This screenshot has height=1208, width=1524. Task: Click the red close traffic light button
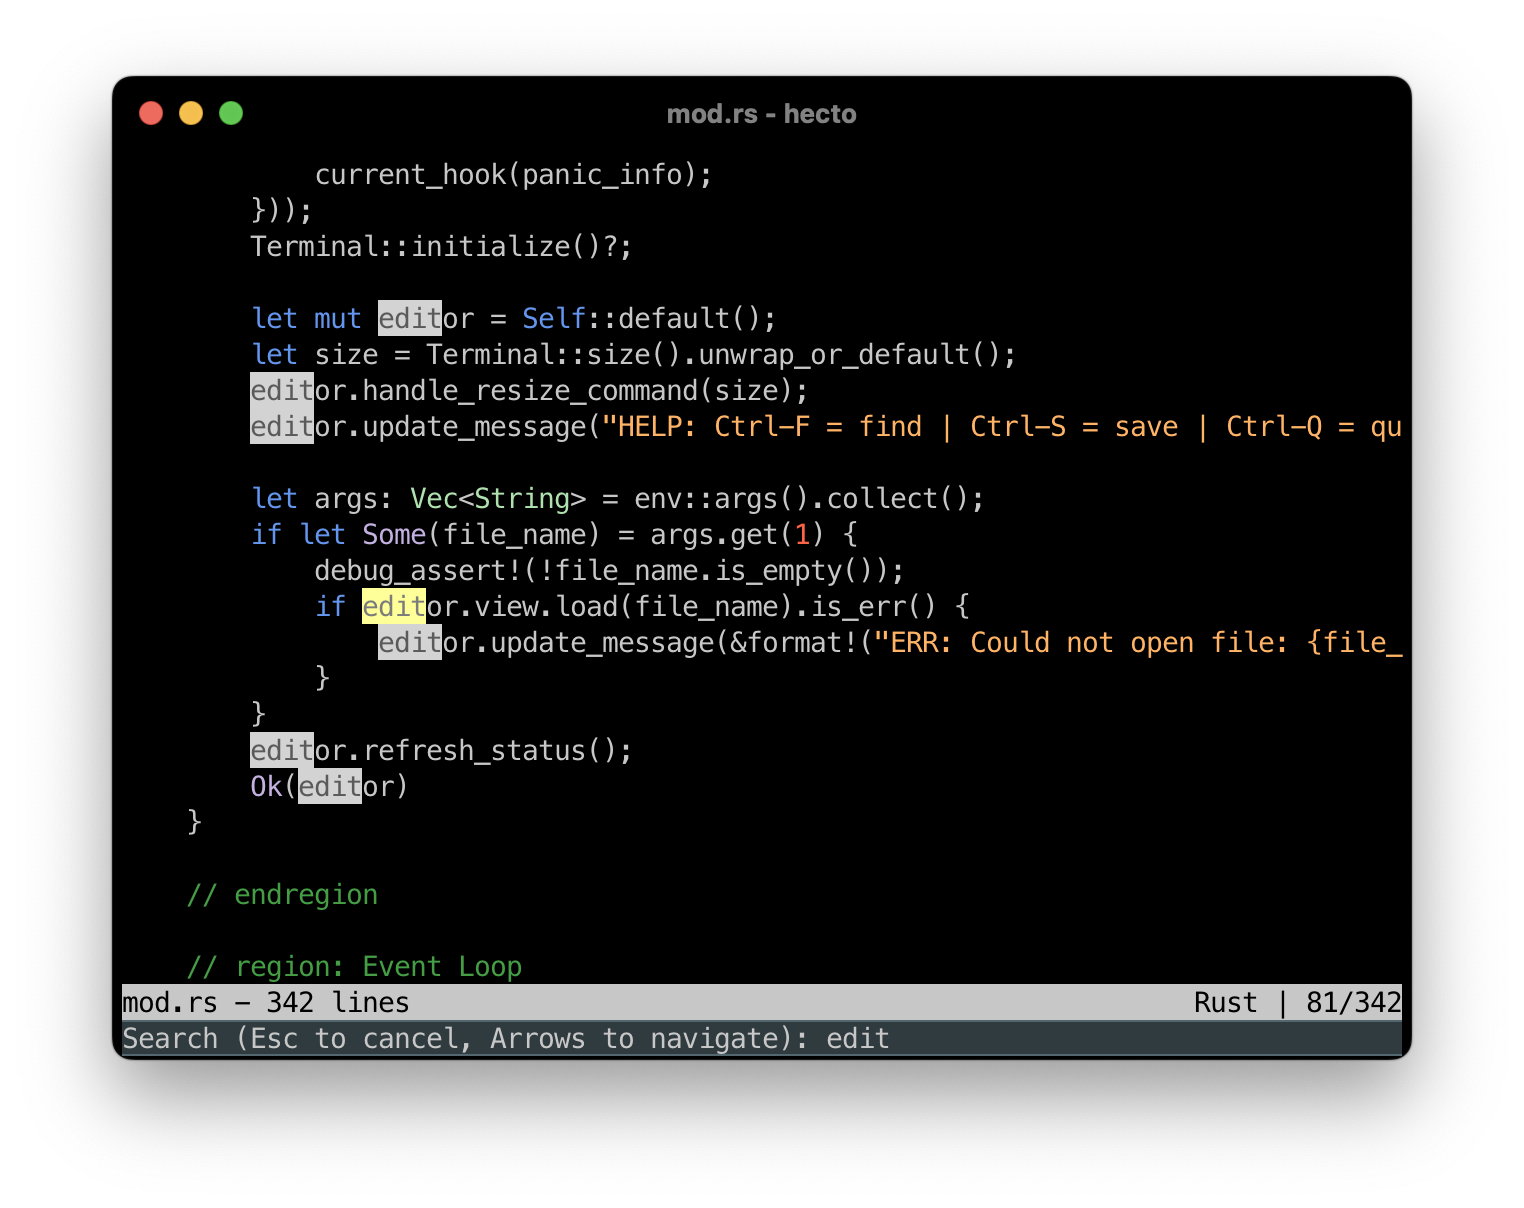click(x=151, y=113)
